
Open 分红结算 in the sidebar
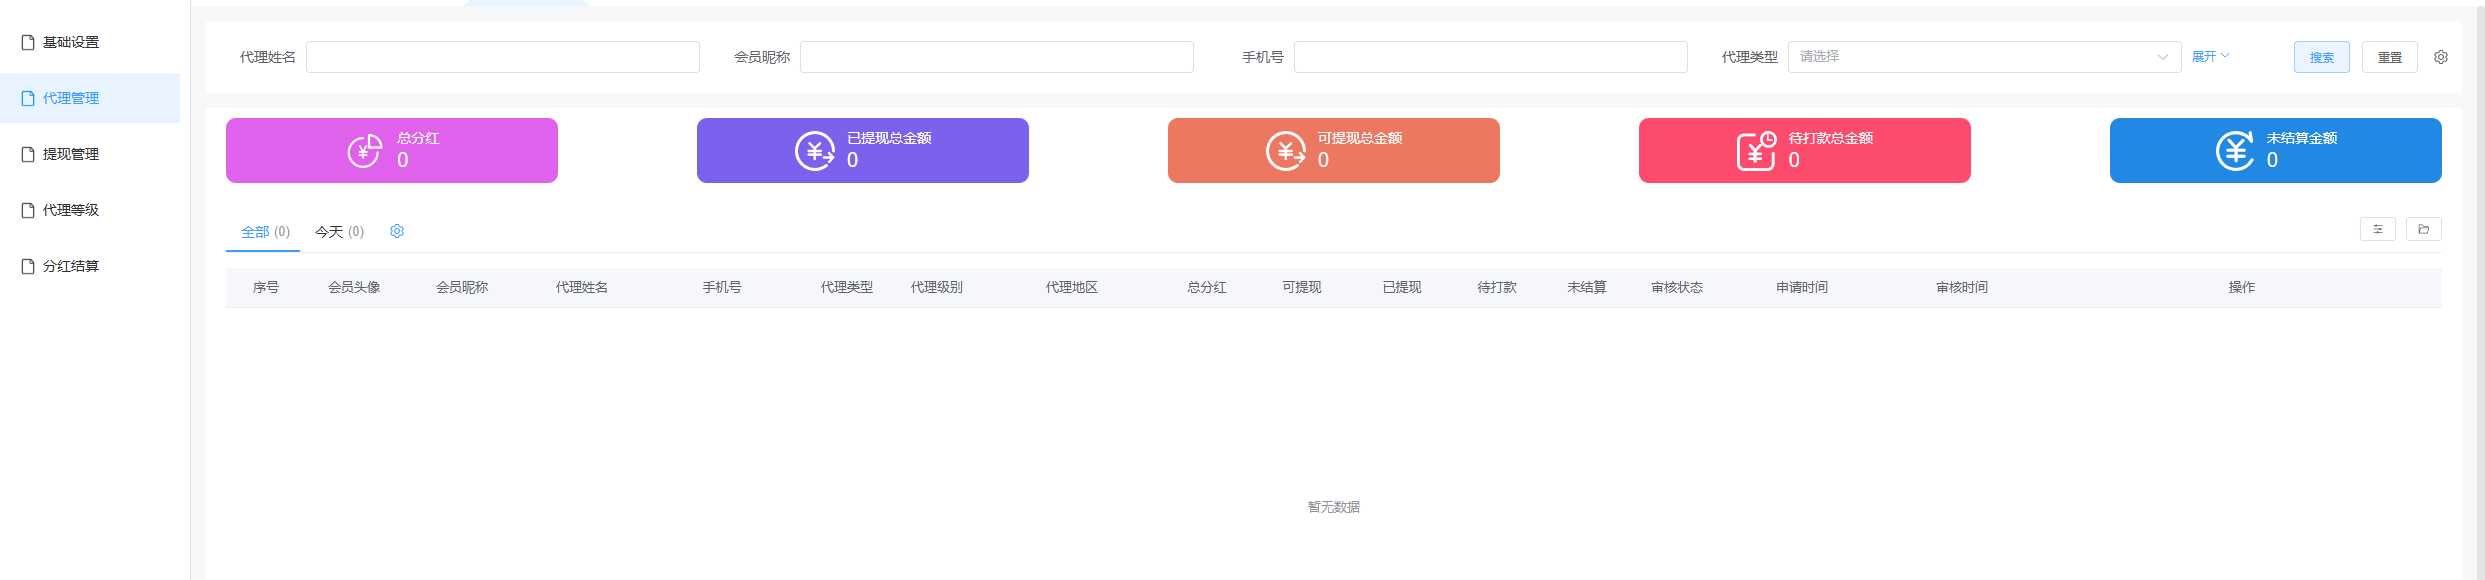90,266
